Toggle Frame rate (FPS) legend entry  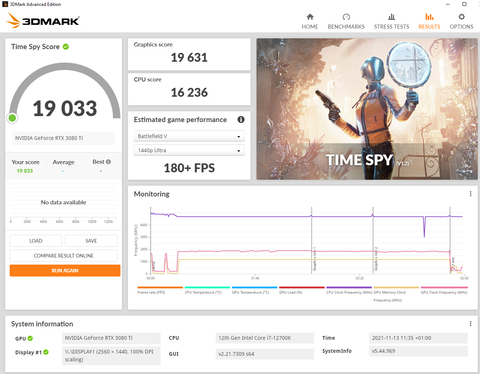(x=160, y=290)
